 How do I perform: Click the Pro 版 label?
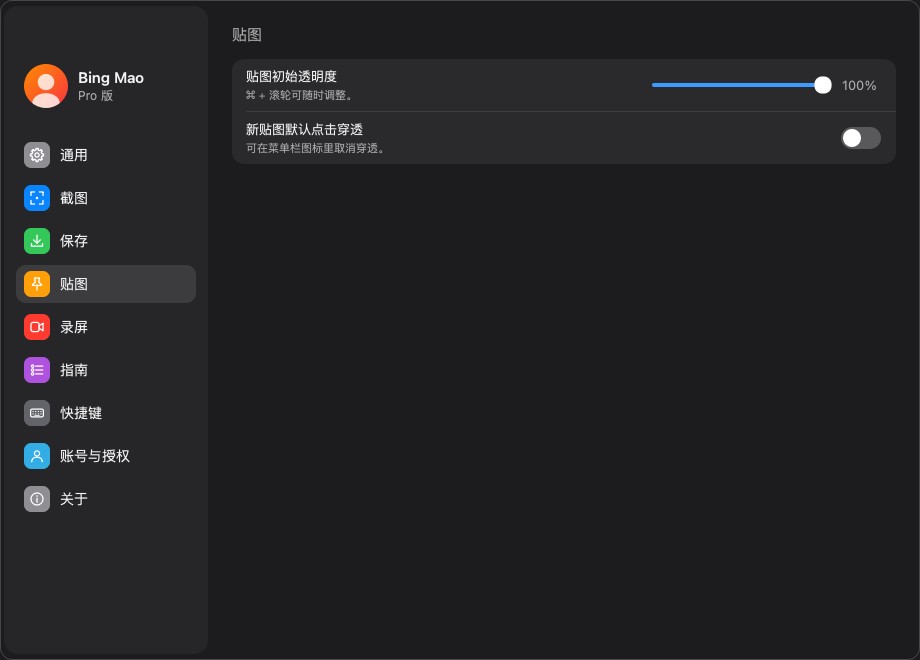pyautogui.click(x=96, y=96)
